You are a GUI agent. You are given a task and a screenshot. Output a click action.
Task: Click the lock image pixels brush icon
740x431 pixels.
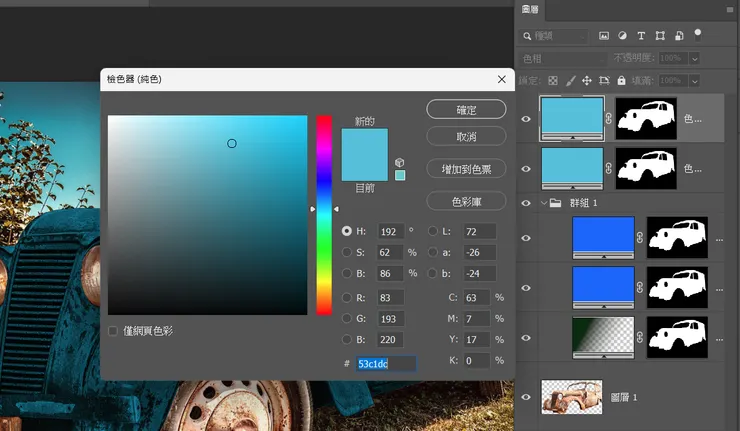tap(570, 80)
